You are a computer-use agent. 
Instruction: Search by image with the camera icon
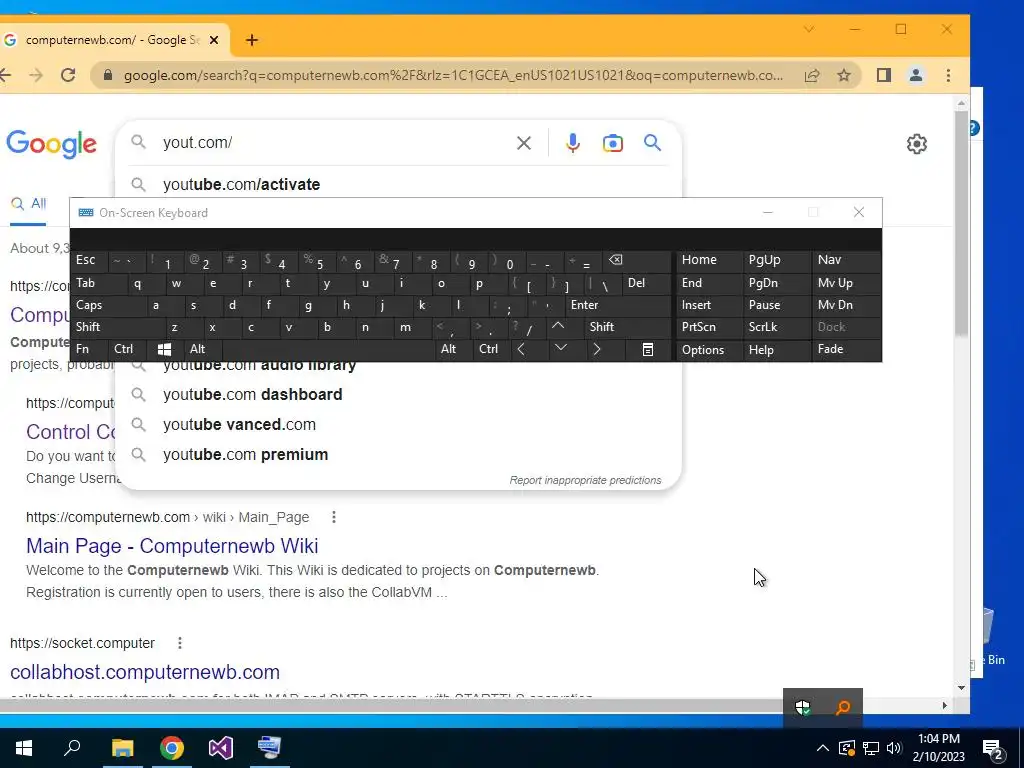[613, 143]
